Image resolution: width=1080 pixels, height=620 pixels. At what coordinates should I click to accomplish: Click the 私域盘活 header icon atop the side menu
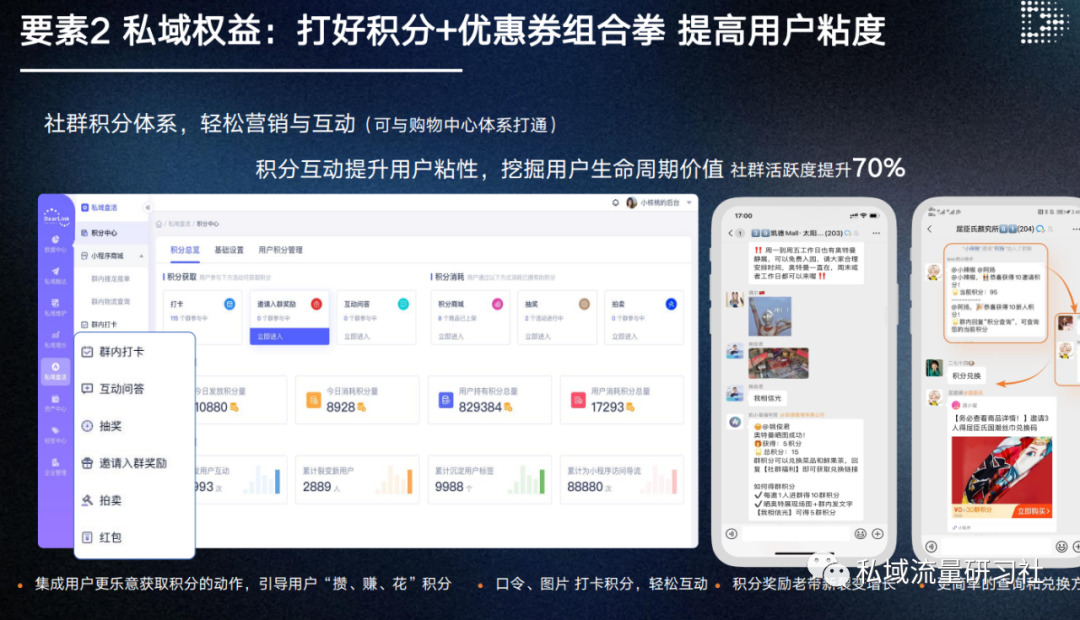pyautogui.click(x=85, y=207)
